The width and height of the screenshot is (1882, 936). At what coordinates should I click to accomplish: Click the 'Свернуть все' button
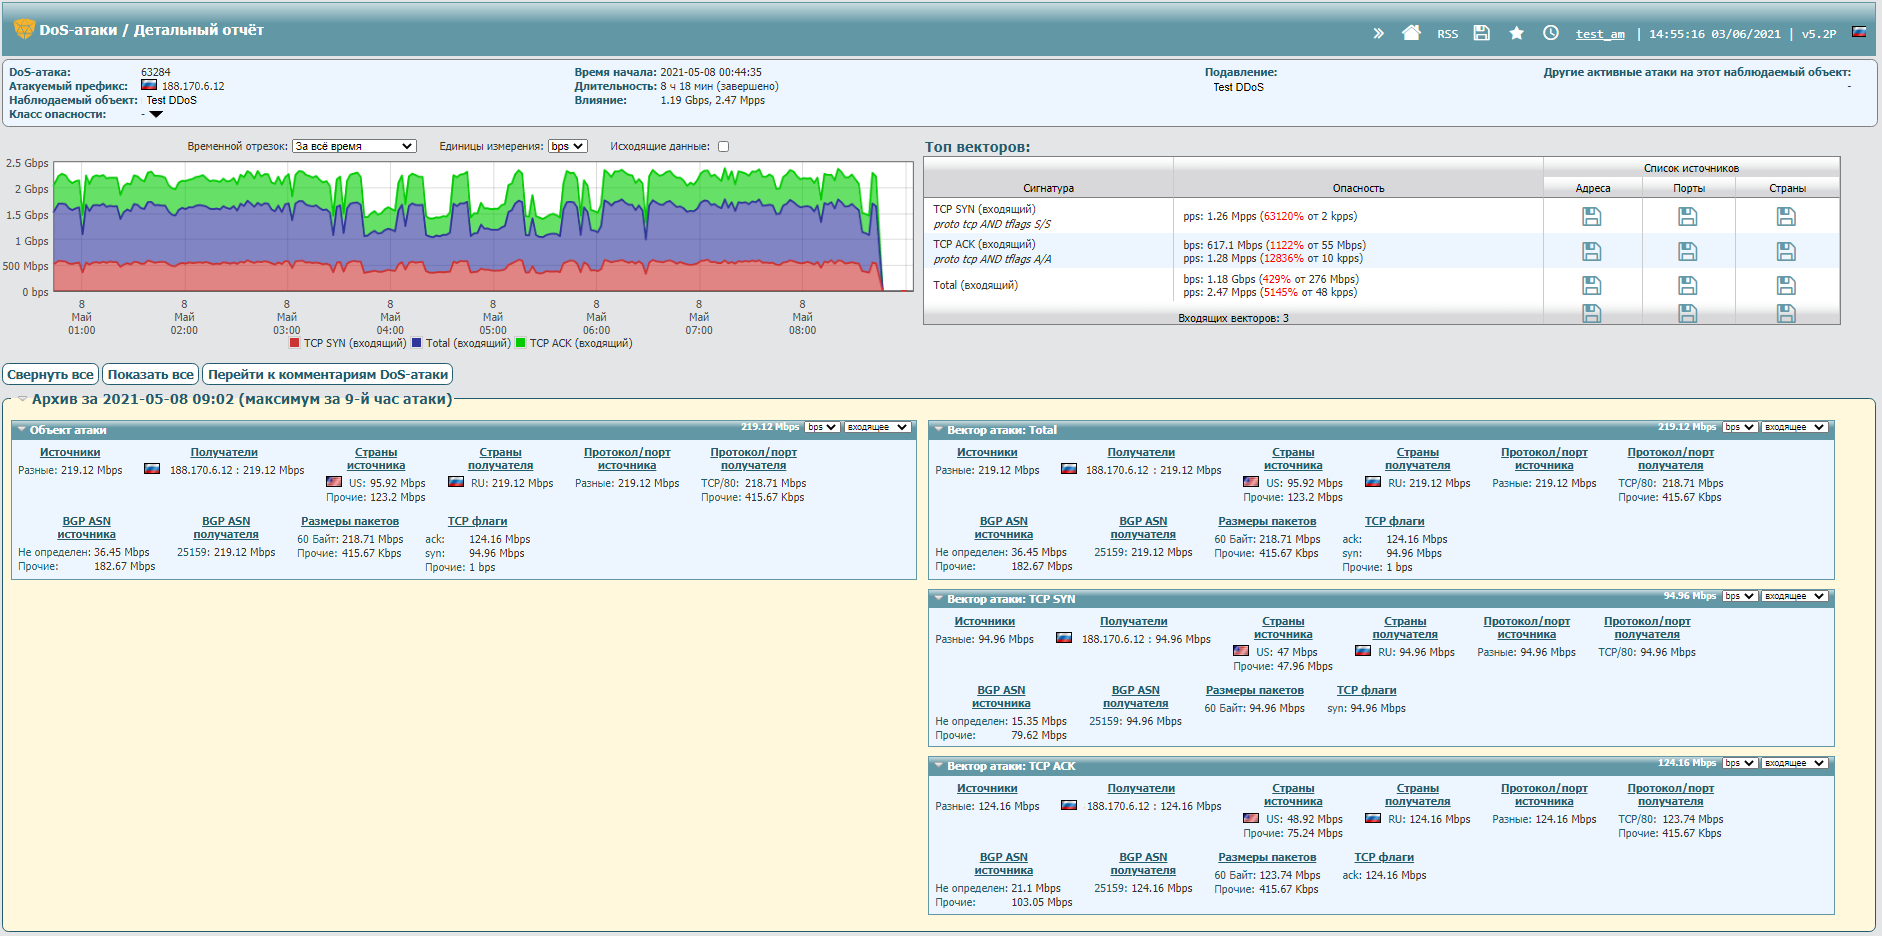coord(50,375)
